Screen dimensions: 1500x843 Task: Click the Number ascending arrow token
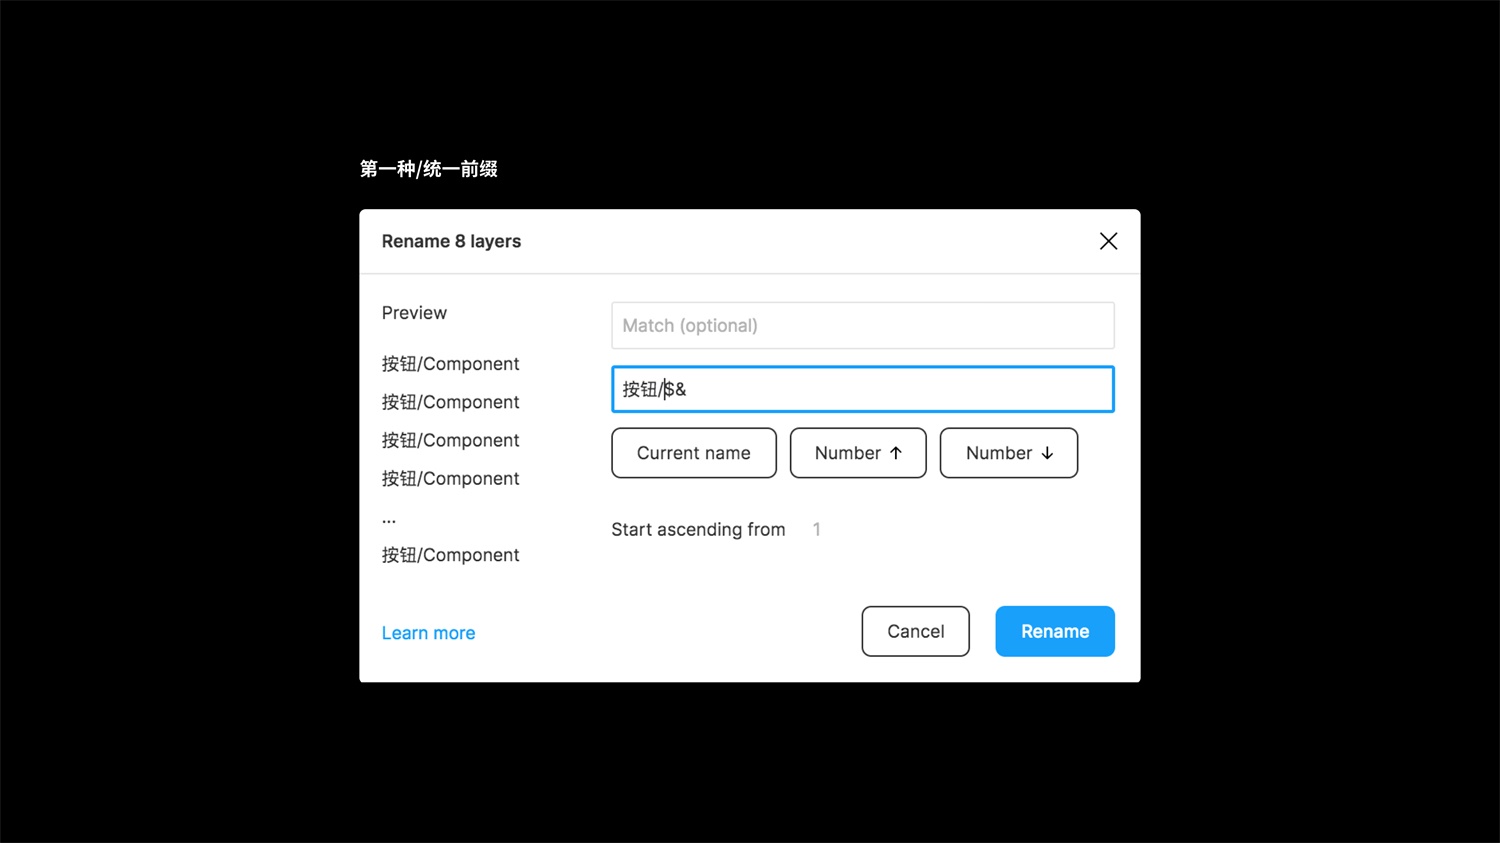pos(857,453)
